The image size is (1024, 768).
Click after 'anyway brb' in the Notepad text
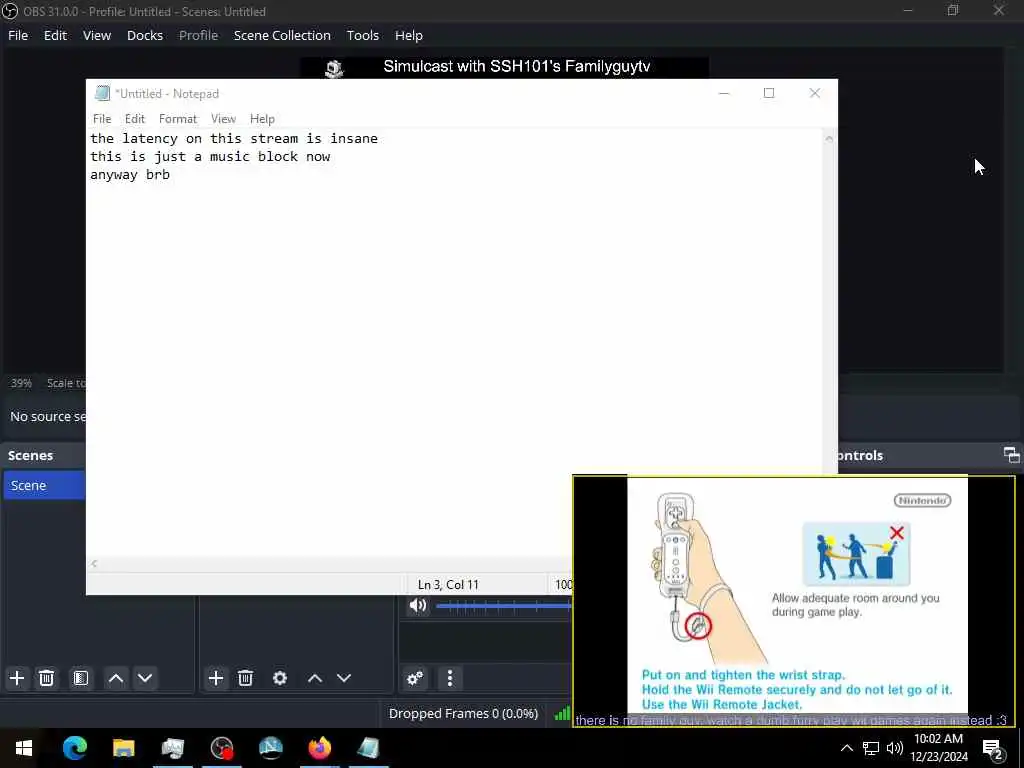(x=172, y=175)
